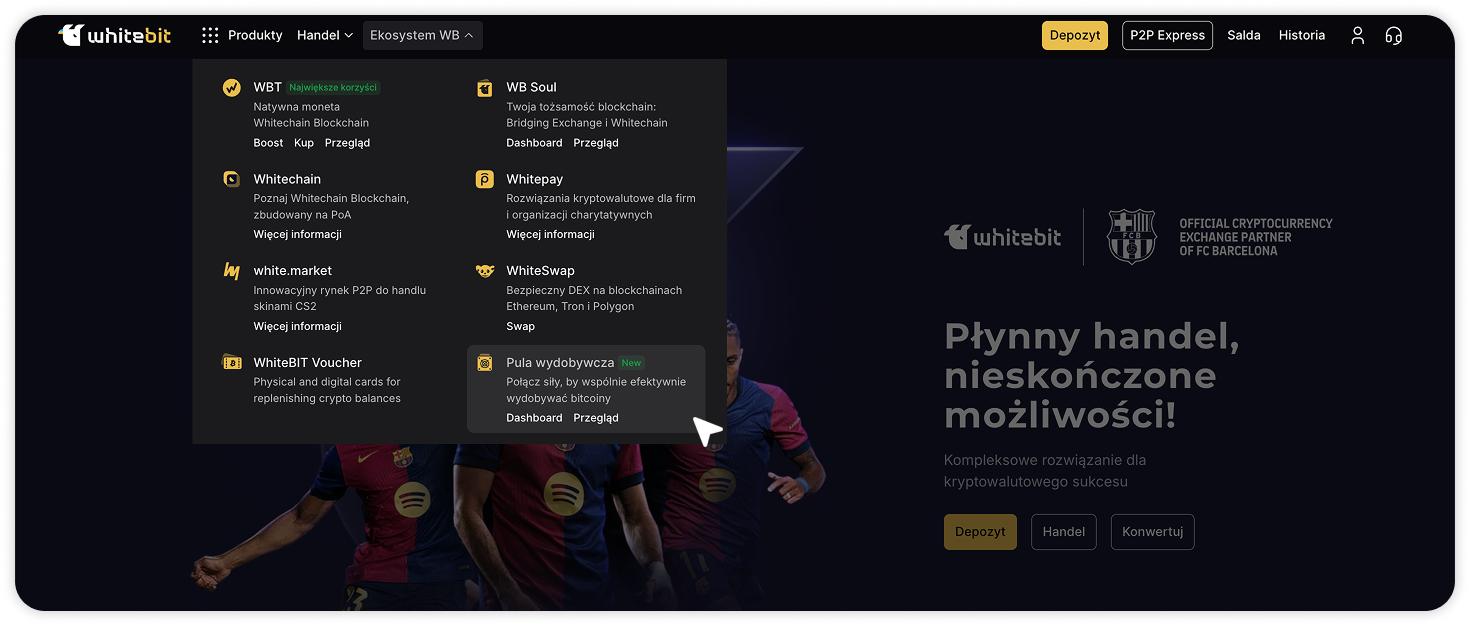Select the WhiteBIT Voucher card icon
1470x626 pixels.
pyautogui.click(x=232, y=362)
